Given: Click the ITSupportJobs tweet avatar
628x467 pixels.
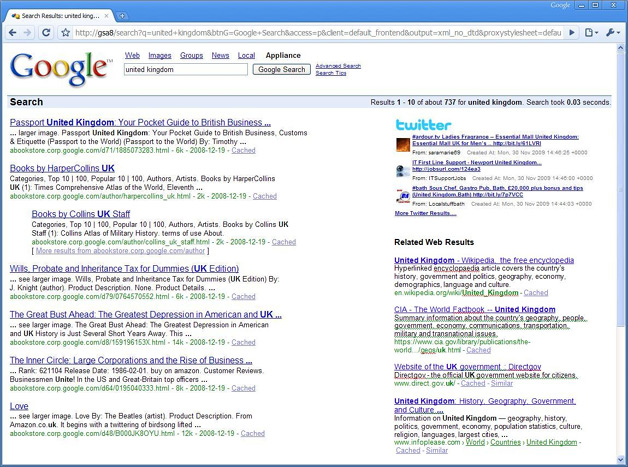Looking at the screenshot, I should pyautogui.click(x=402, y=170).
